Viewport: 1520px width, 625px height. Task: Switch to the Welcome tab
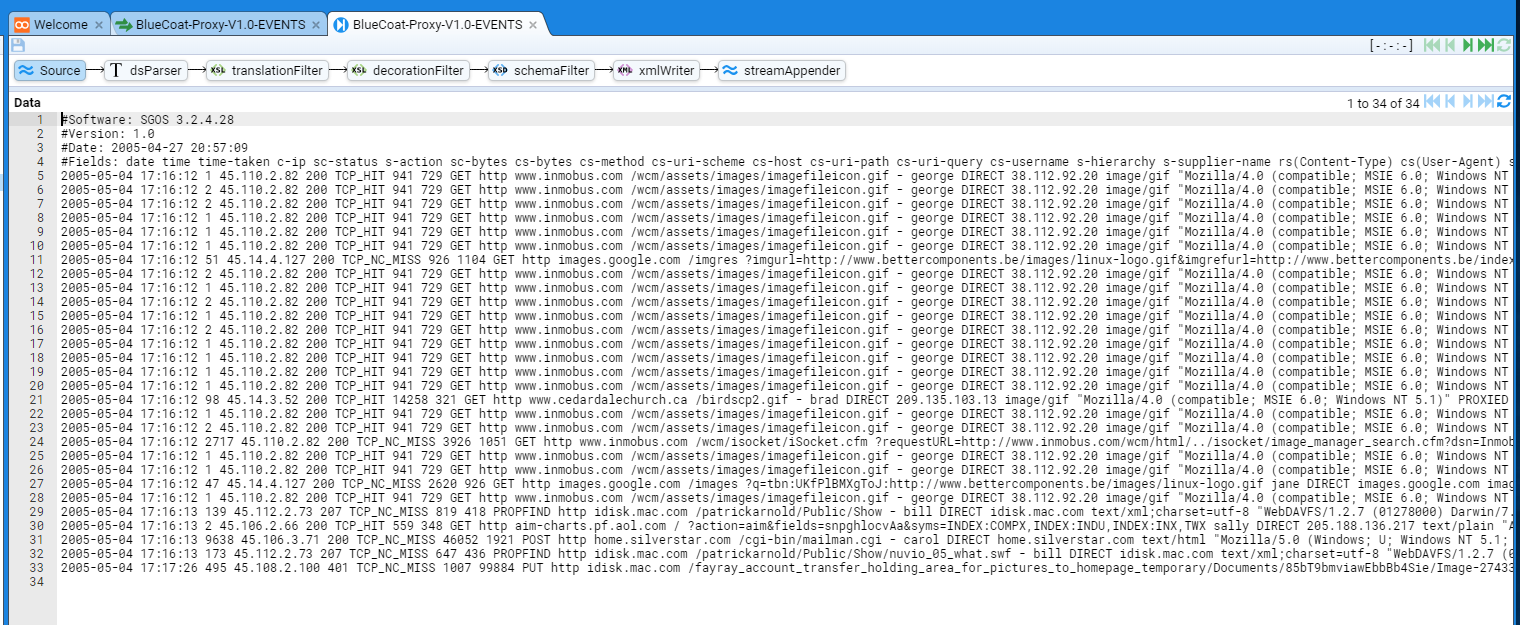point(52,25)
